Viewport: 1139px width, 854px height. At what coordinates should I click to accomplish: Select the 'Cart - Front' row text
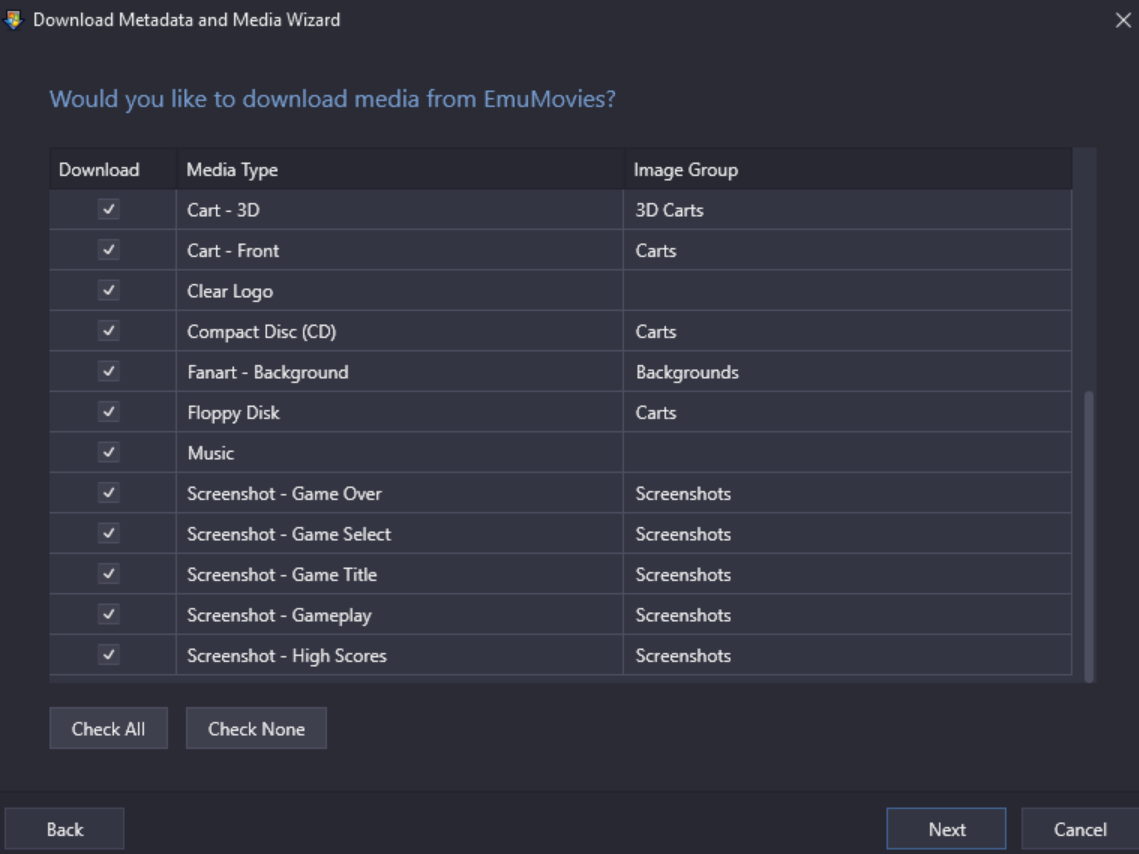pyautogui.click(x=232, y=251)
